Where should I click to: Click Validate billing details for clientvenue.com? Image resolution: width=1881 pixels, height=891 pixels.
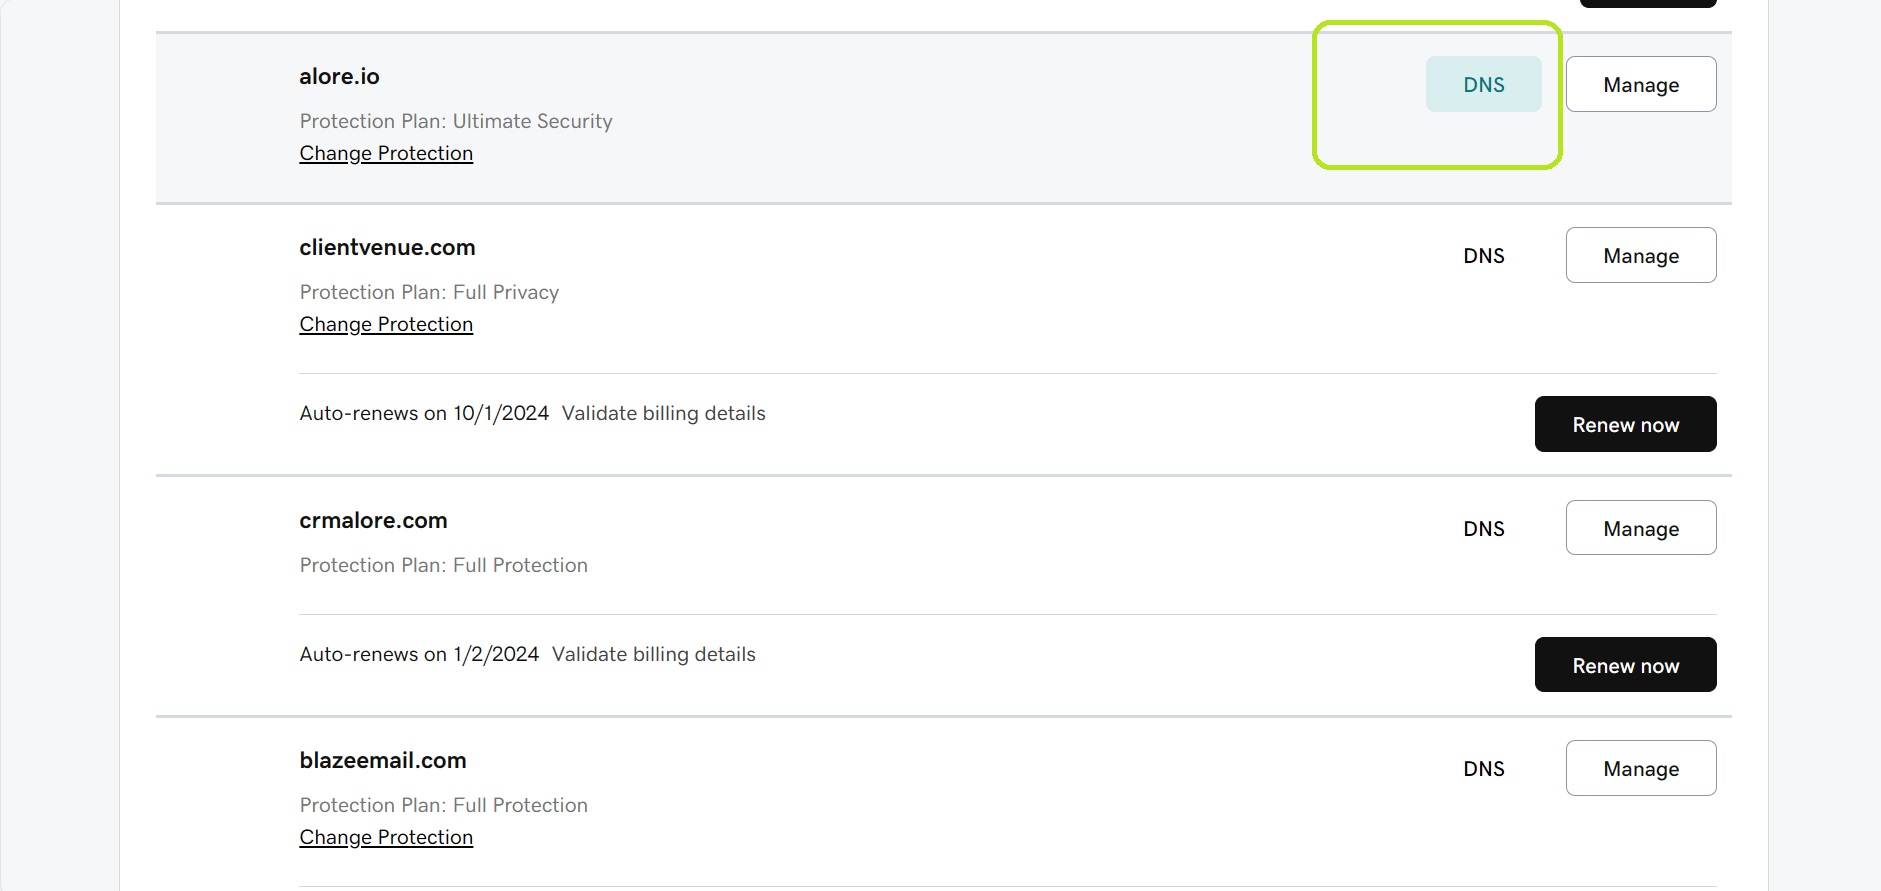[663, 412]
